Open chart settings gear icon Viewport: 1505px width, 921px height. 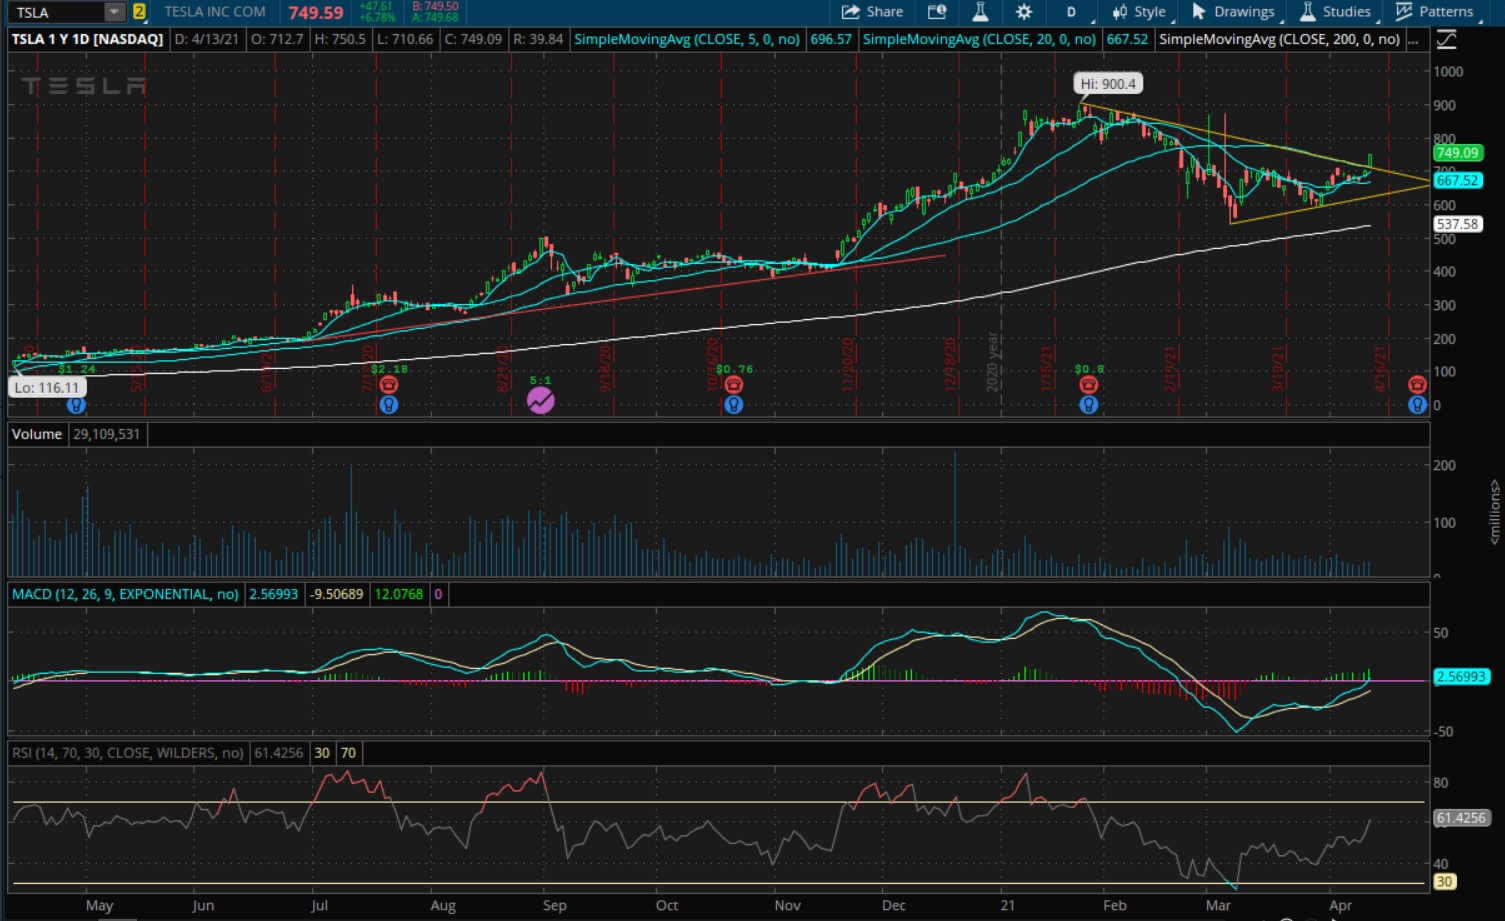pos(1024,12)
